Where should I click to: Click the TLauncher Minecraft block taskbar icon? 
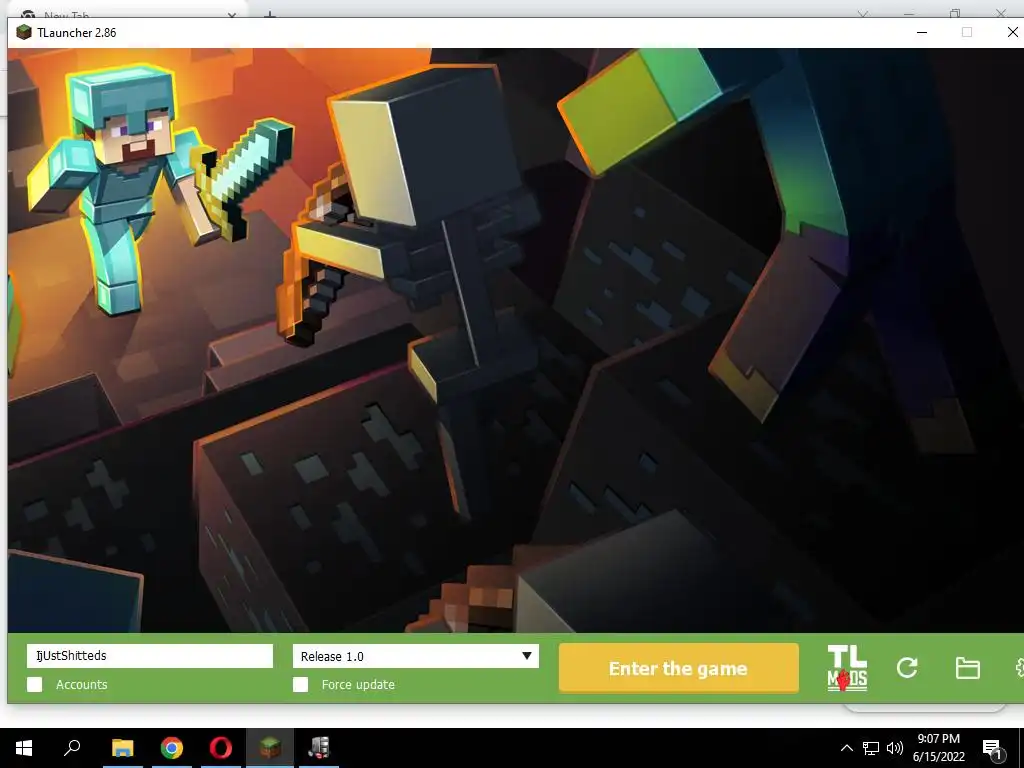(x=270, y=748)
